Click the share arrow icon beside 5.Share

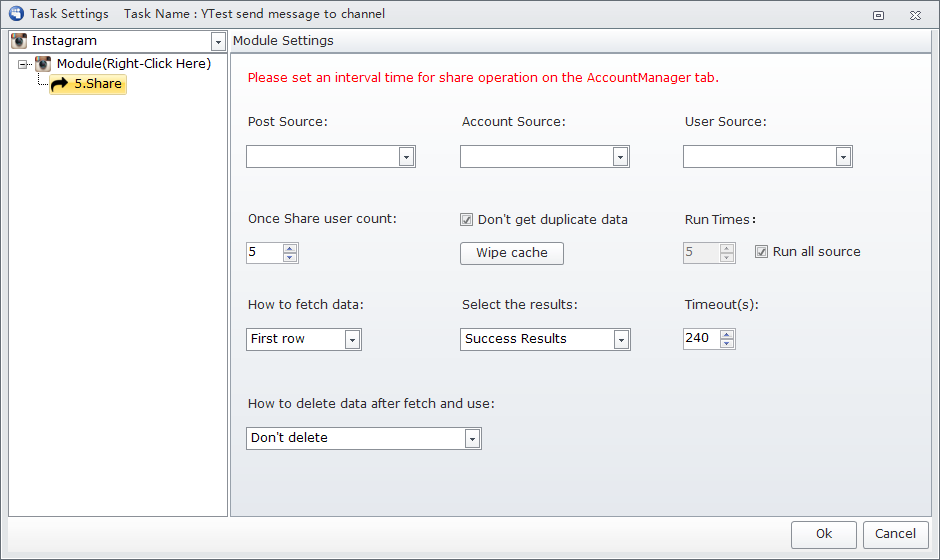click(59, 85)
